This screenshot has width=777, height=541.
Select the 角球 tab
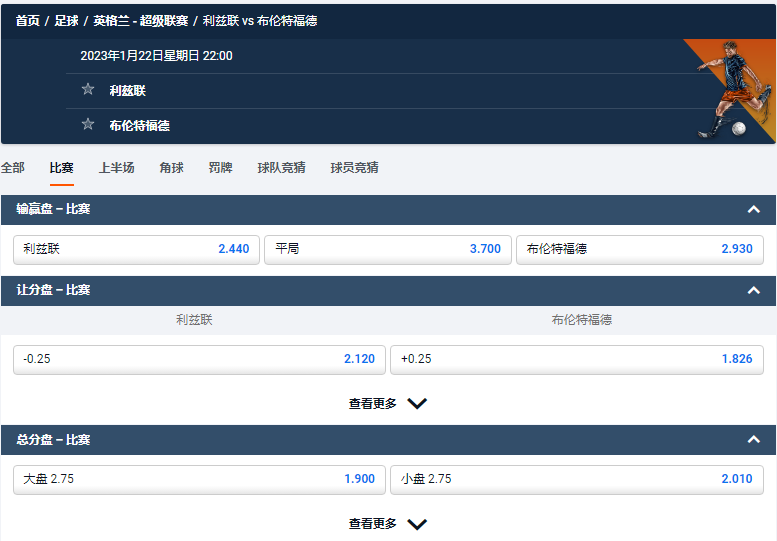[x=171, y=168]
